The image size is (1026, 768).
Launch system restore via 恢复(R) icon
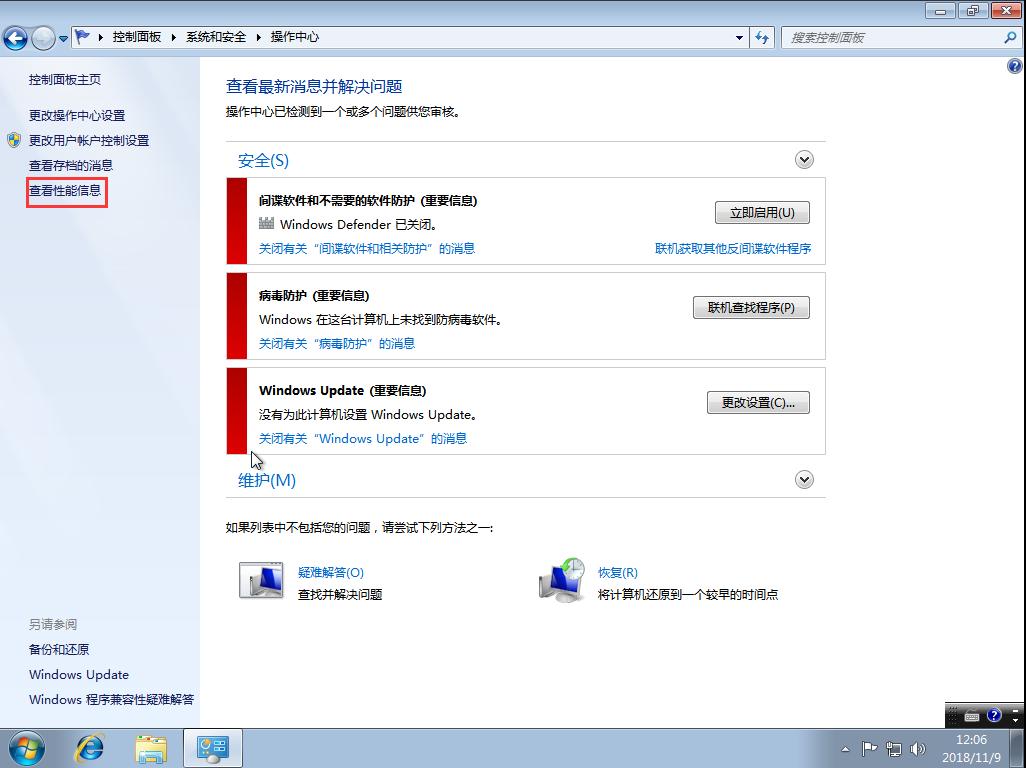(561, 579)
